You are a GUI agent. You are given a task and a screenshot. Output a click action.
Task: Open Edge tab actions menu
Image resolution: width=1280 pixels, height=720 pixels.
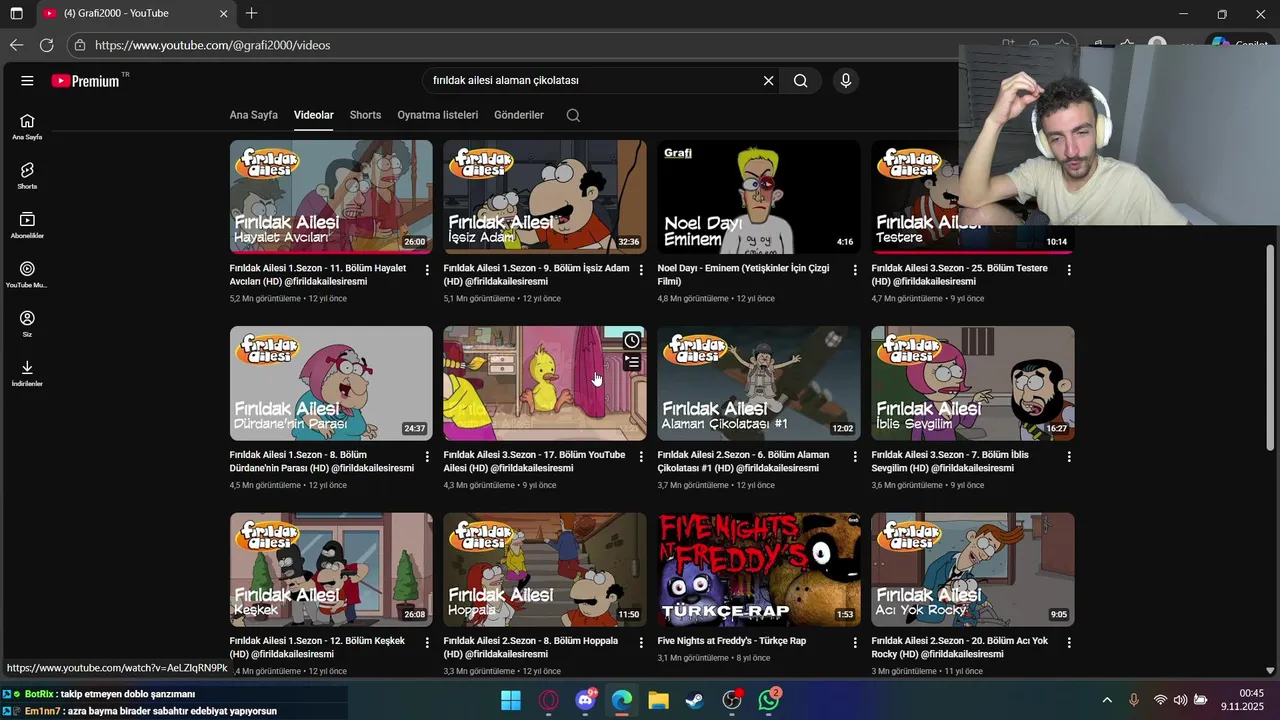tap(17, 14)
